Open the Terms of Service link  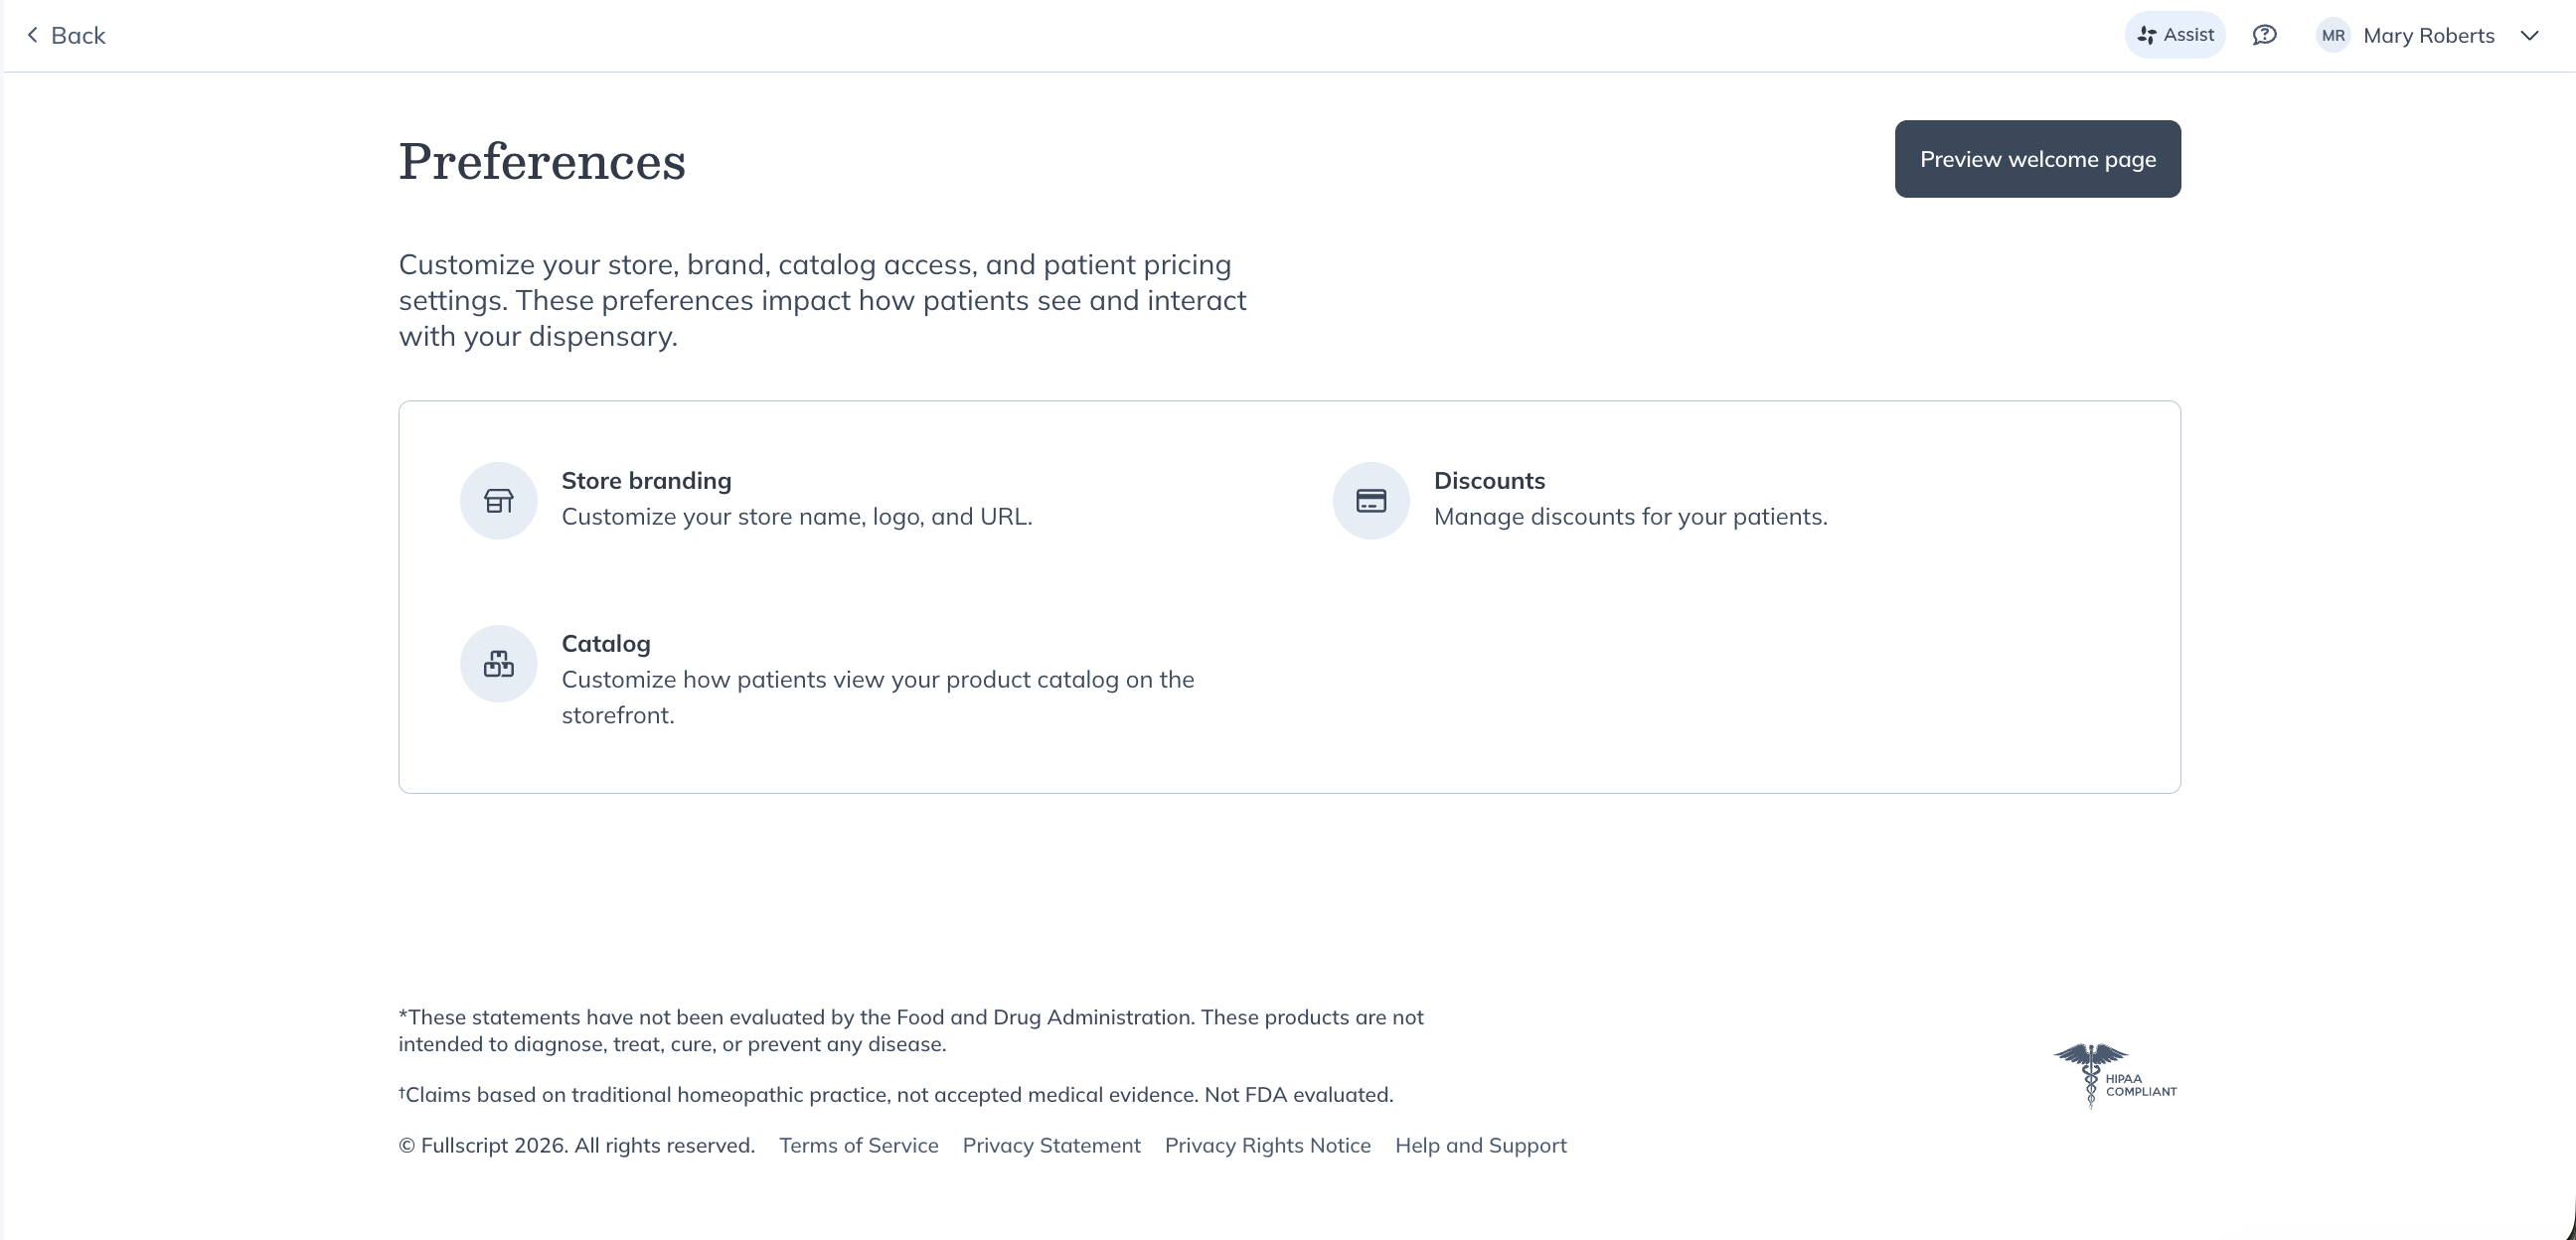[858, 1145]
